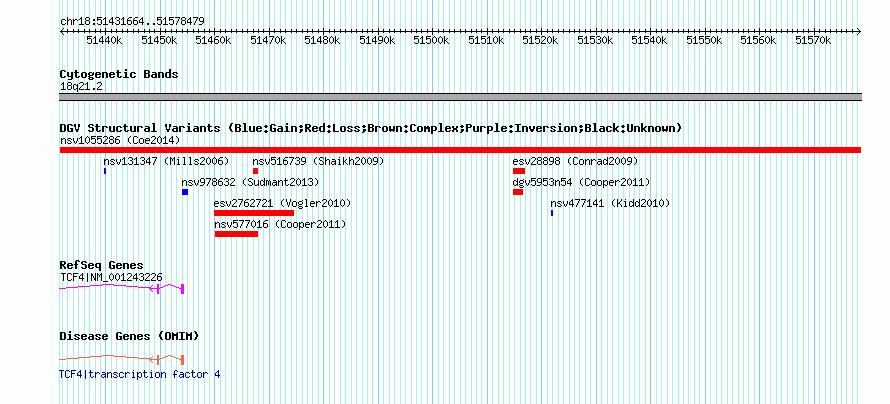The width and height of the screenshot is (890, 404).
Task: Click the small blue nsv477141 gain marker
Action: pos(552,213)
